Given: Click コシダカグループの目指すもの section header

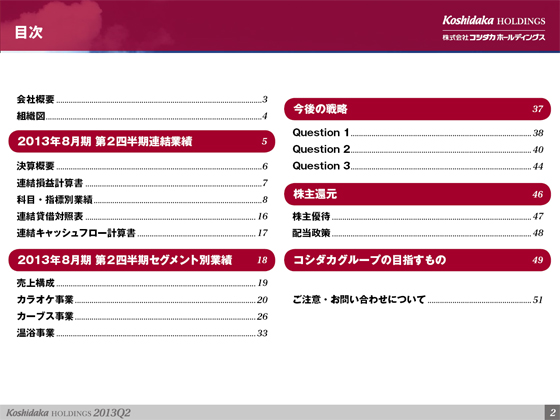Looking at the screenshot, I should [x=418, y=260].
